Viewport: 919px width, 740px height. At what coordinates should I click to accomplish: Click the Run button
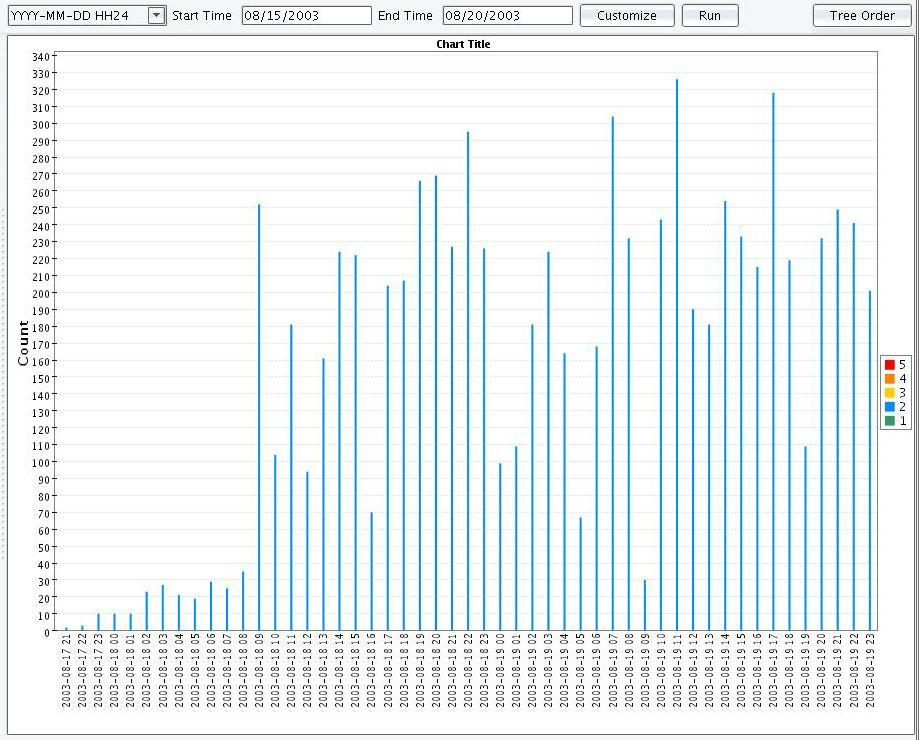(x=709, y=15)
